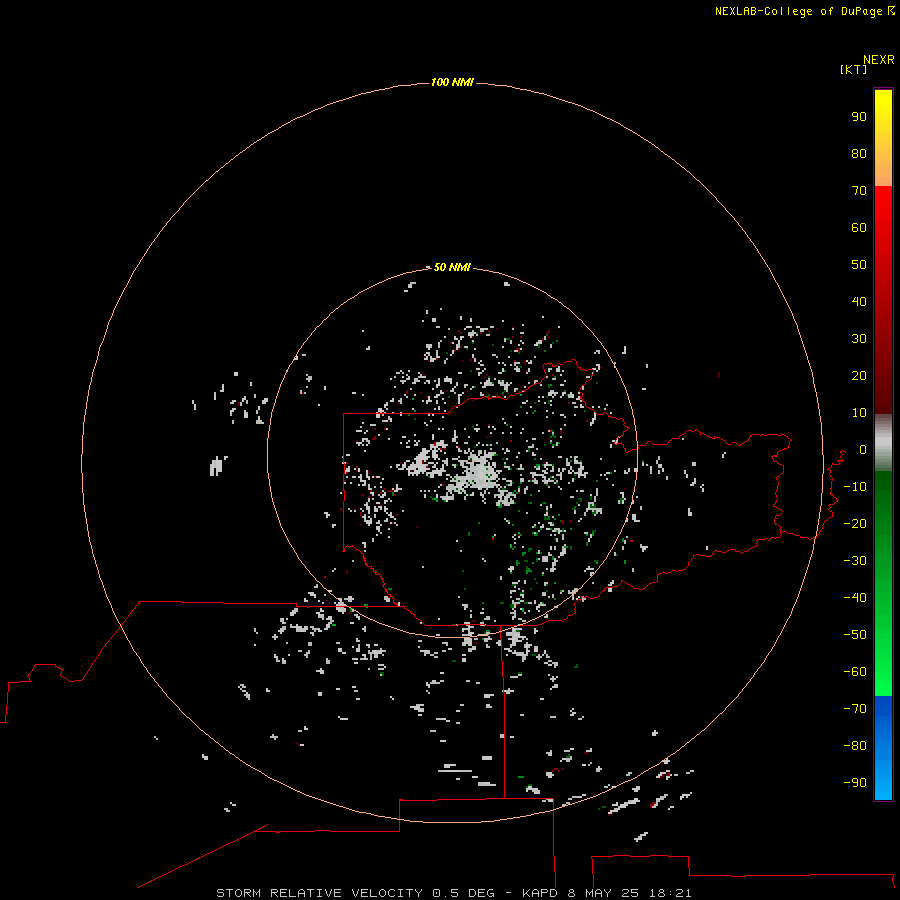900x900 pixels.
Task: Click the 40 value on velocity scale
Action: [859, 302]
